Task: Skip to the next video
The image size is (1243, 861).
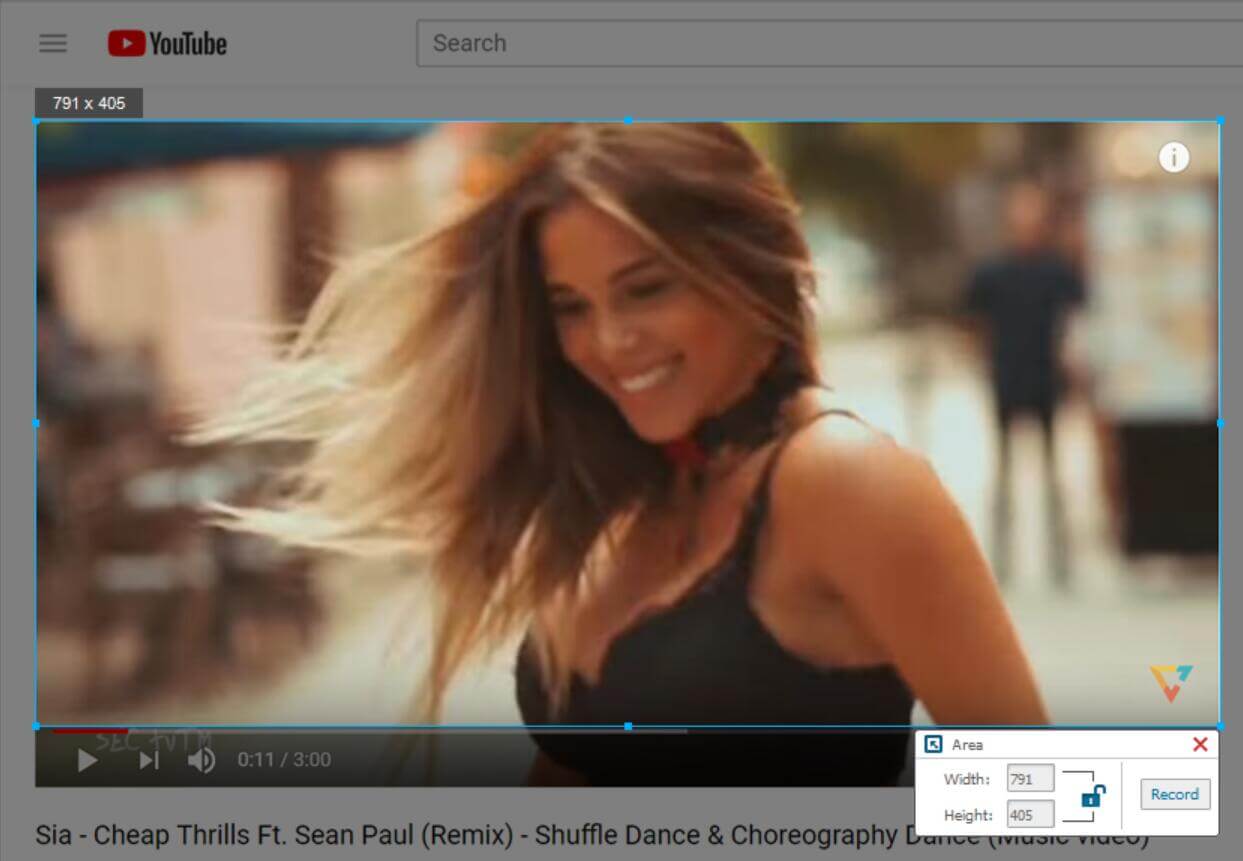Action: (149, 760)
